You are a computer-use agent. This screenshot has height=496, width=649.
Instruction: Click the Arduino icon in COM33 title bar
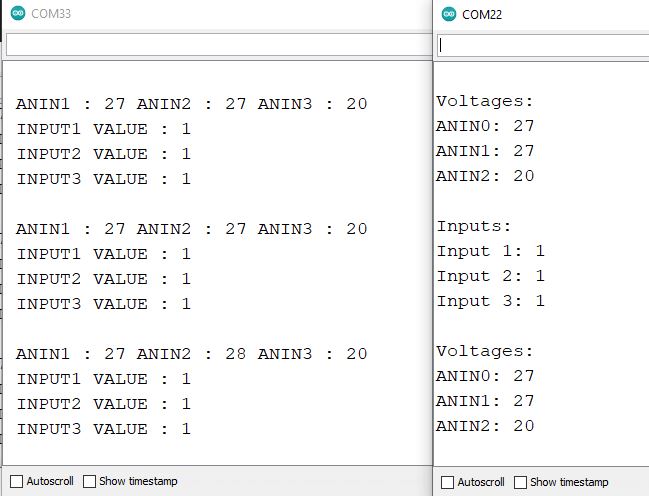pos(18,13)
